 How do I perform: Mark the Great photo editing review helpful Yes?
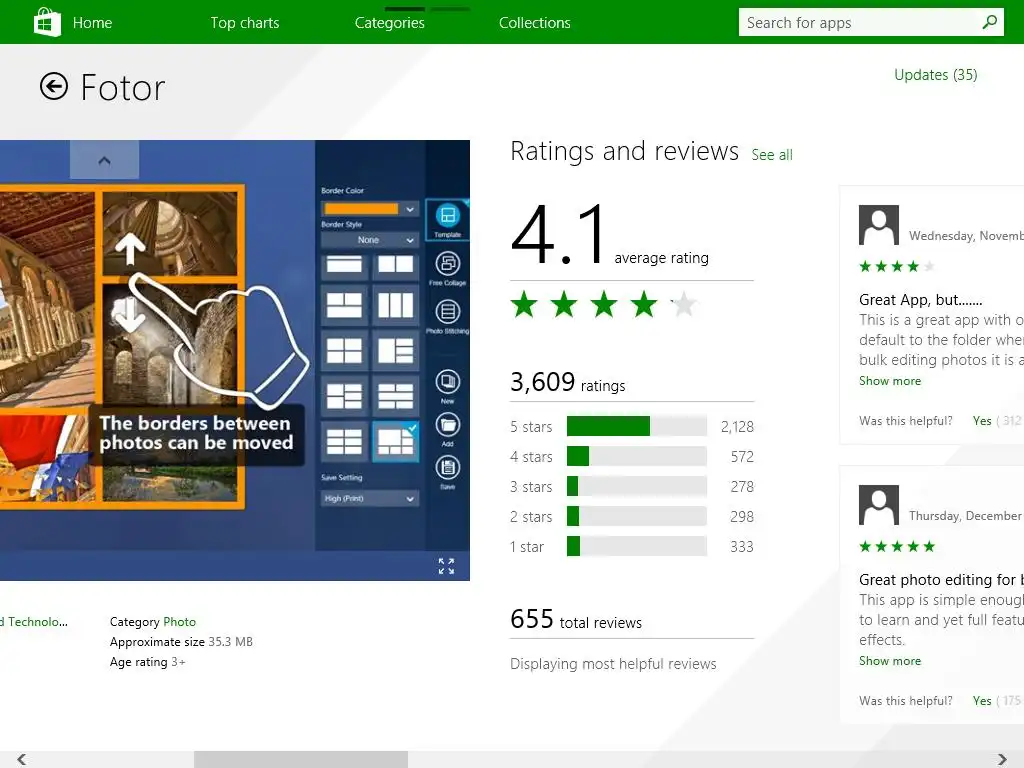pyautogui.click(x=982, y=701)
